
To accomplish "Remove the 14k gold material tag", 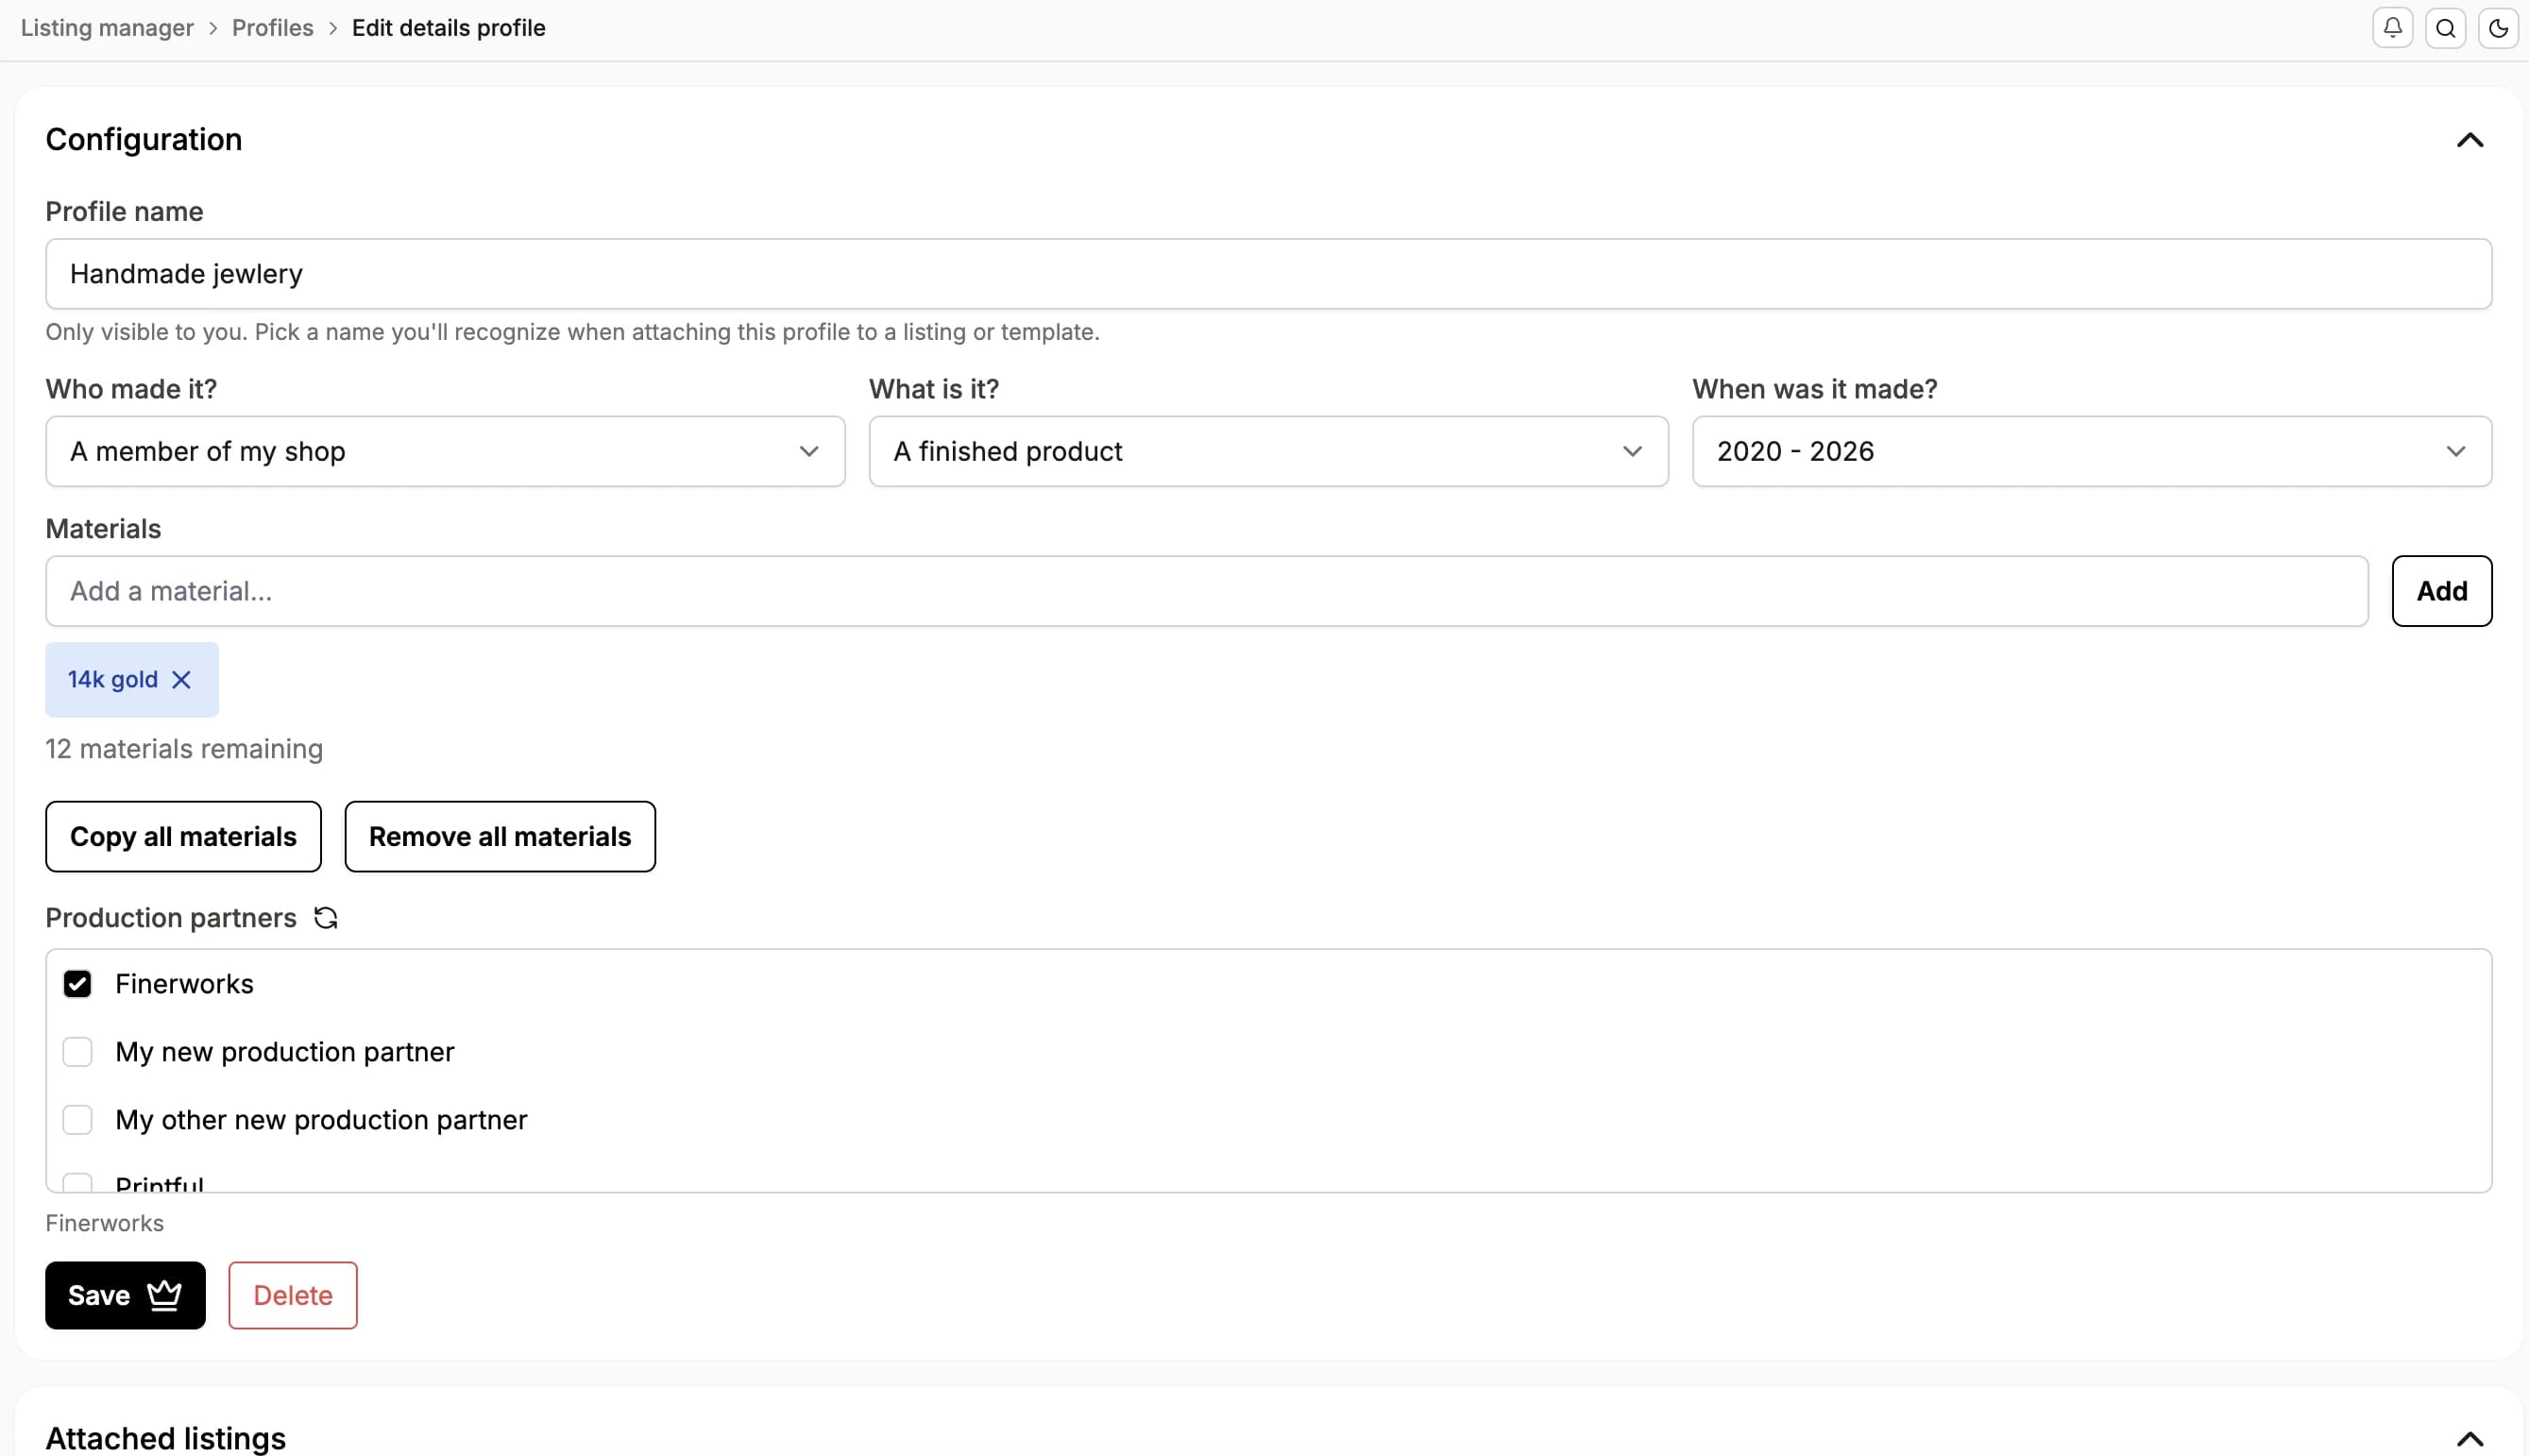I will (181, 680).
